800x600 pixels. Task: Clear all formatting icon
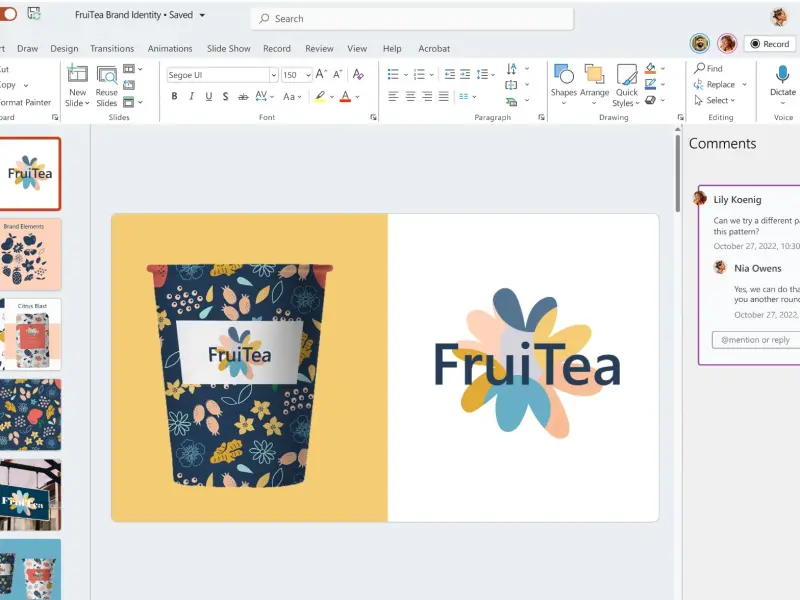tap(358, 74)
